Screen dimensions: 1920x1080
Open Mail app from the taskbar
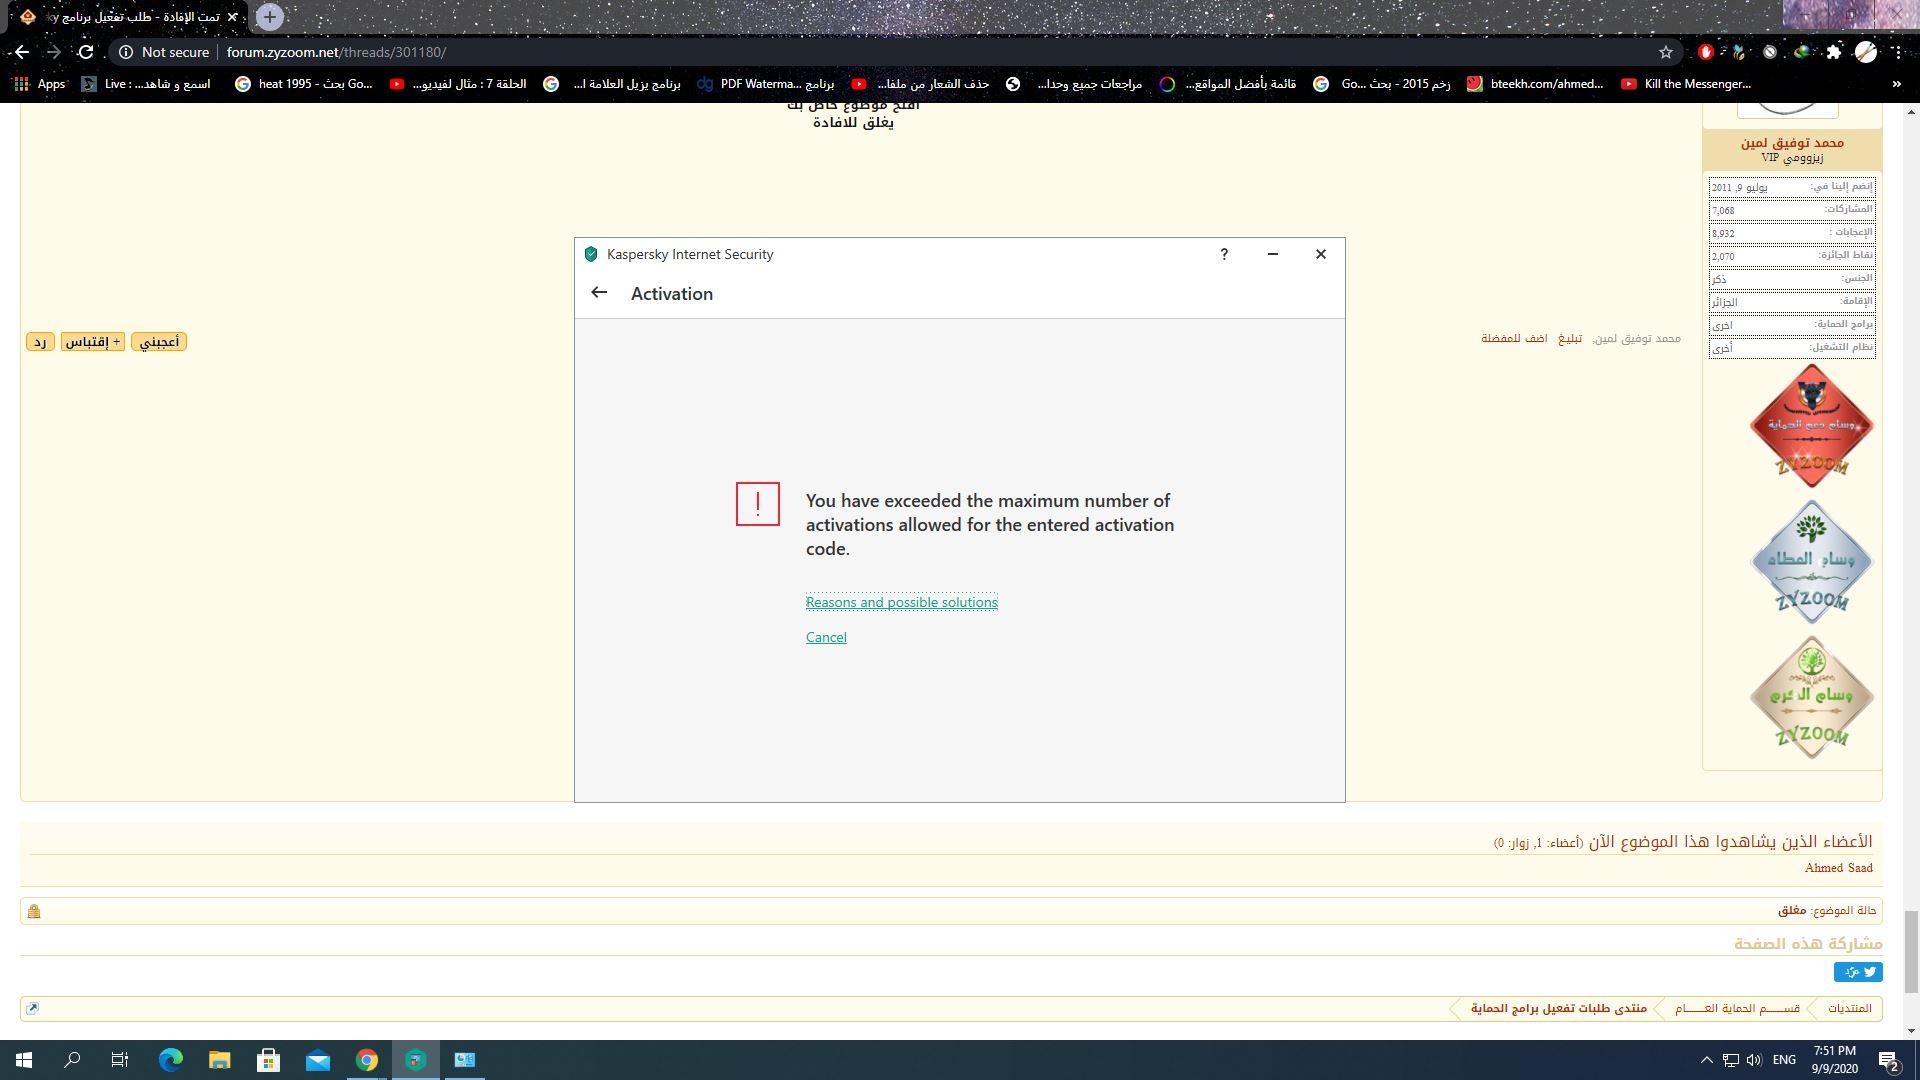(x=318, y=1060)
